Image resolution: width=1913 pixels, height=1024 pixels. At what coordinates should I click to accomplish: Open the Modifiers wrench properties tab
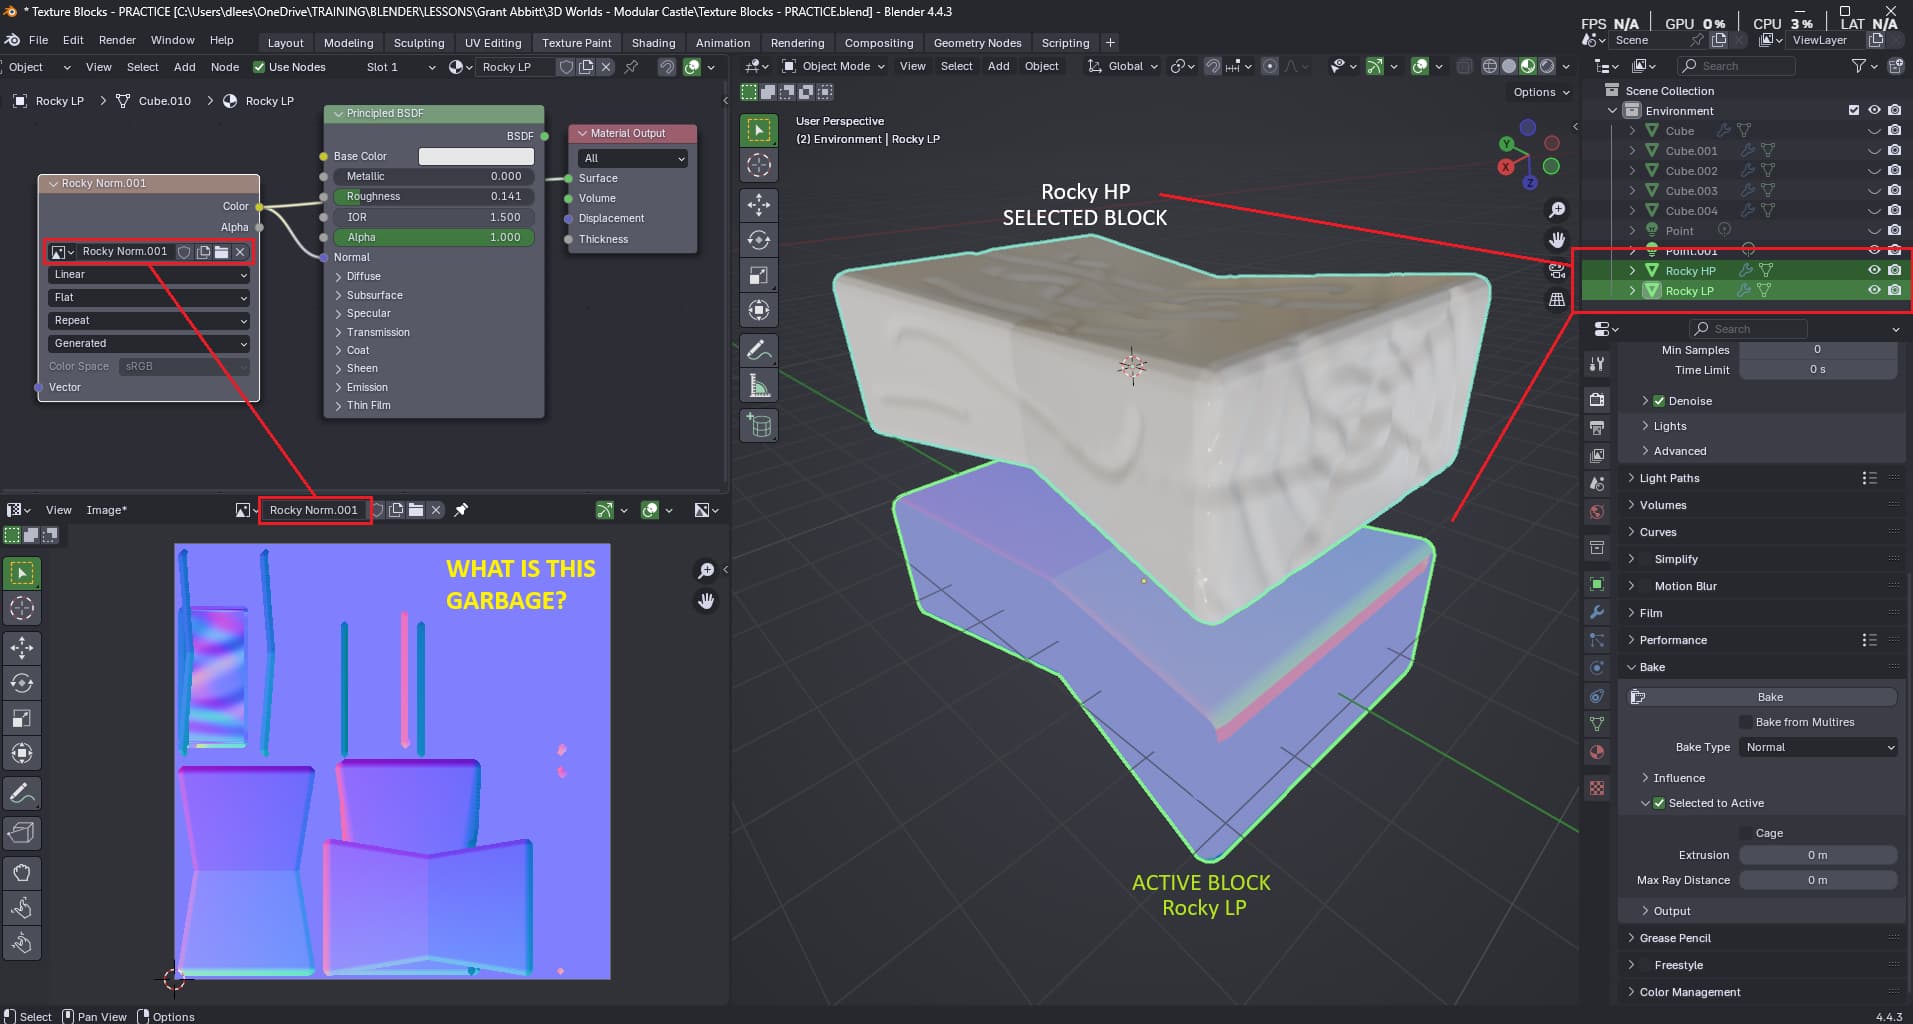tap(1597, 612)
